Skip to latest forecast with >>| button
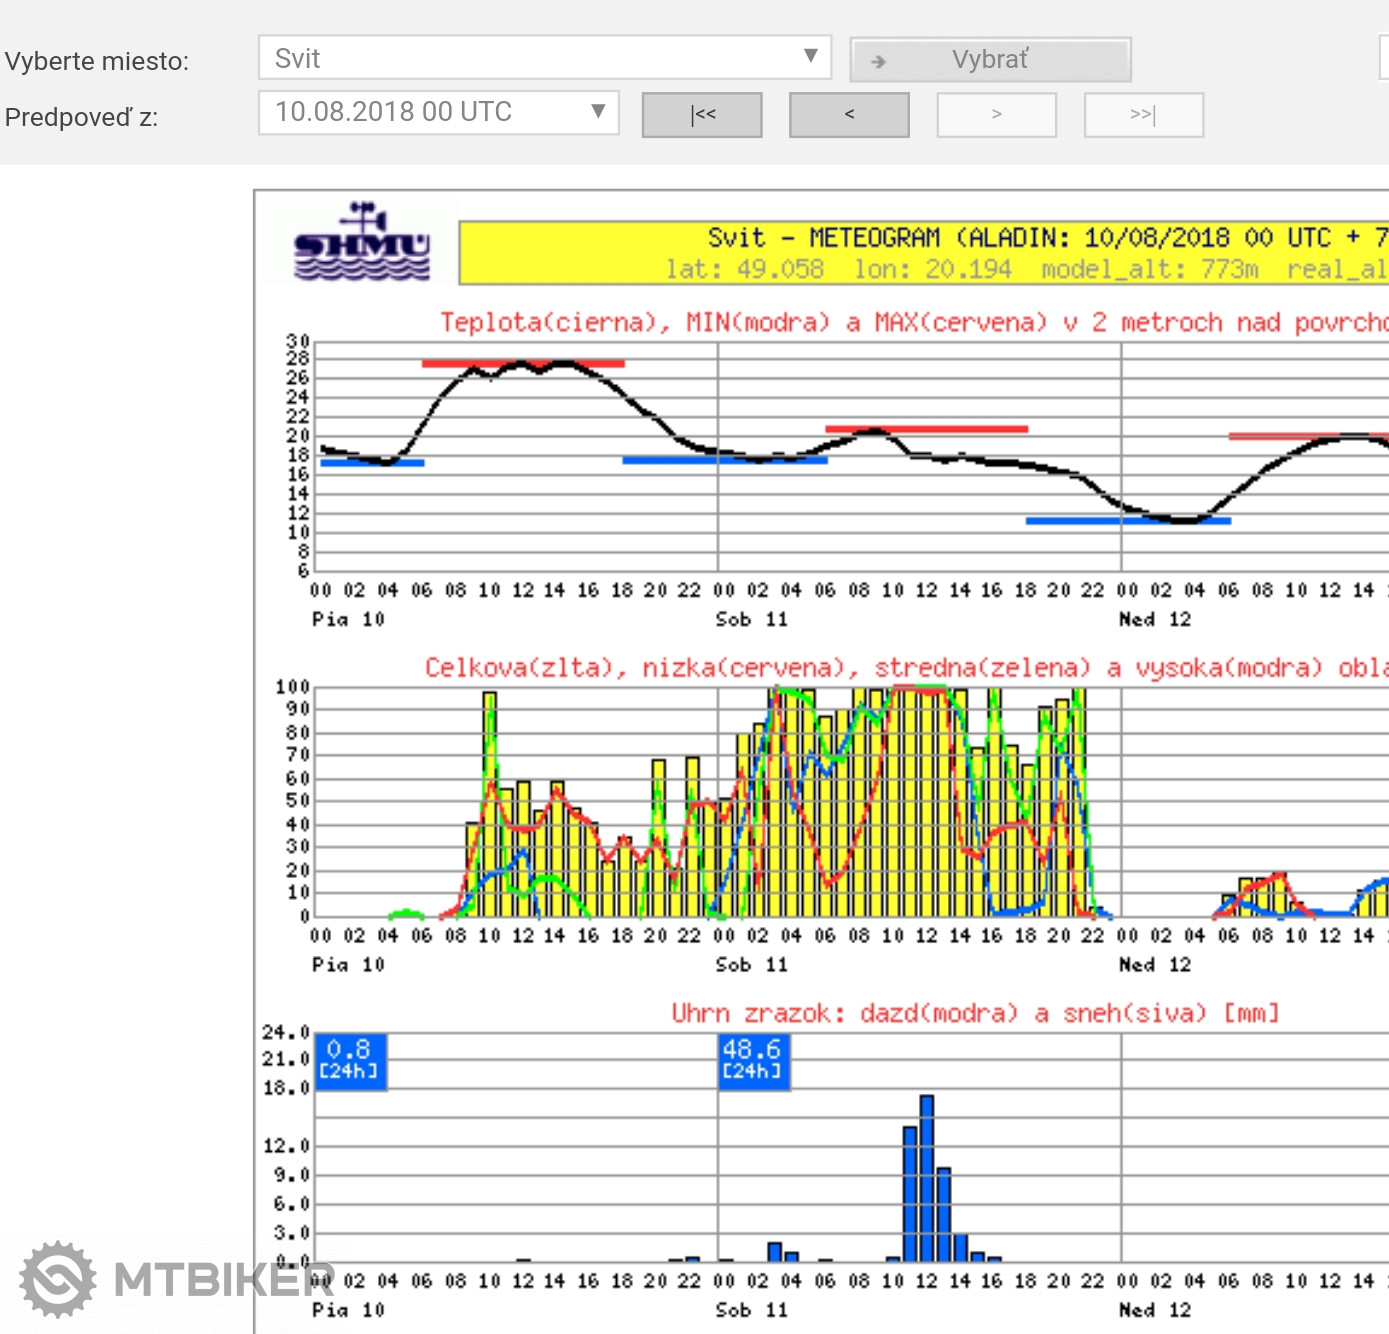The image size is (1389, 1334). (x=1143, y=115)
